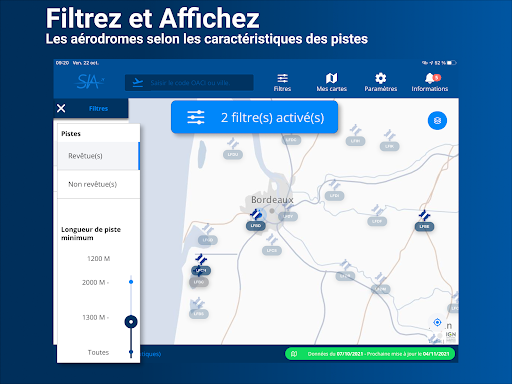The height and width of the screenshot is (384, 512).
Task: Select the greyed LFCD marker west of Bordeaux
Action: 208,240
